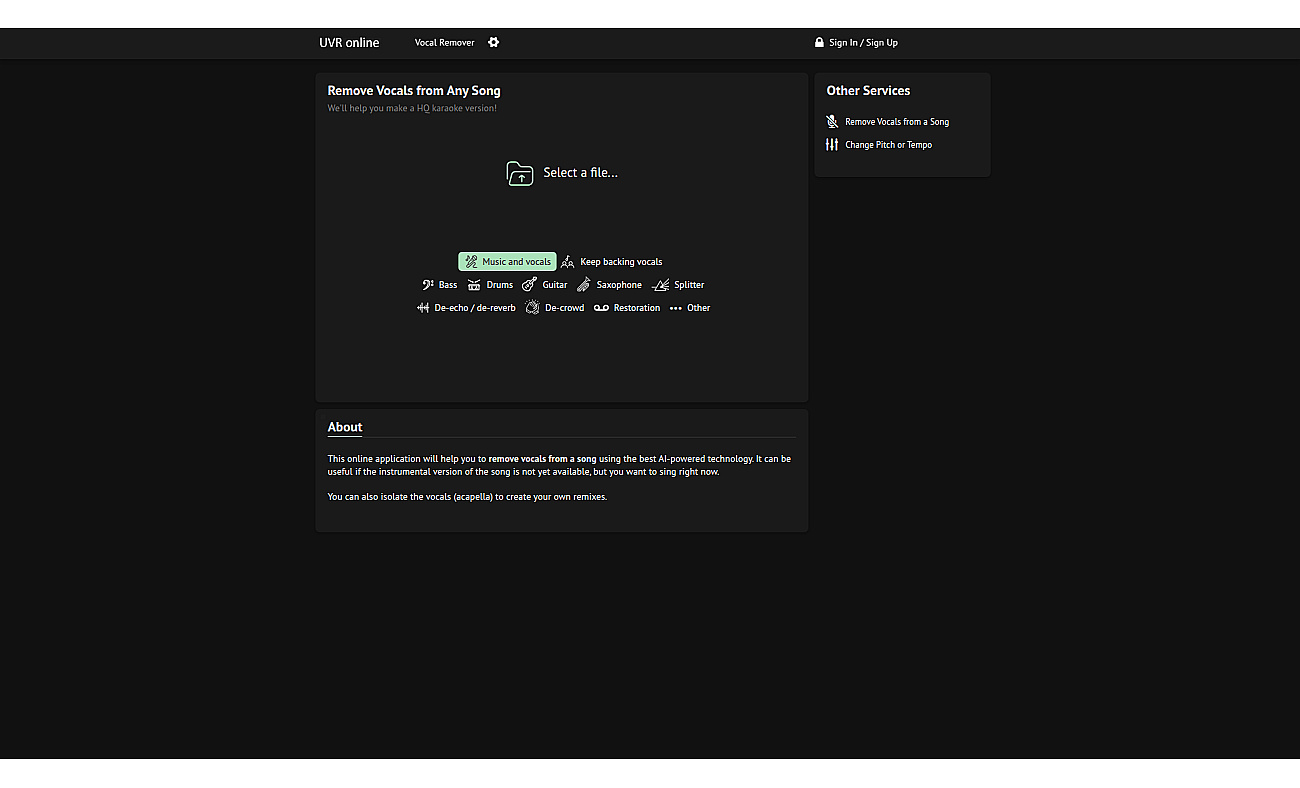1300x788 pixels.
Task: Choose the De-crowd option
Action: tap(555, 308)
